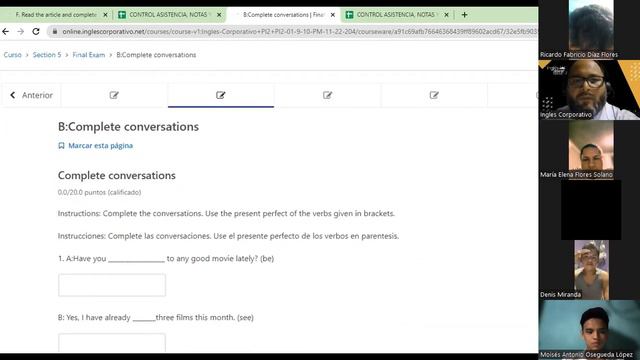
Task: Click the answer box for question 1 (be)
Action: click(112, 285)
